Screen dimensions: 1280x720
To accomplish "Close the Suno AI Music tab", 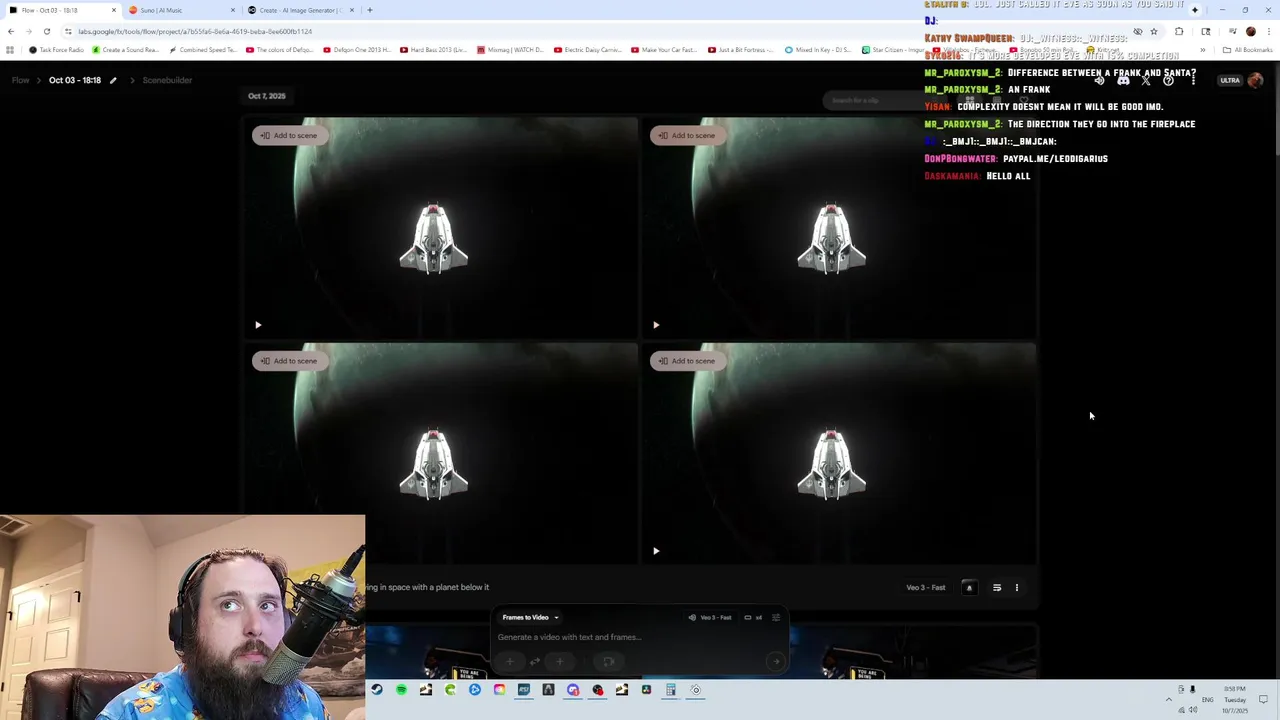I will [233, 10].
